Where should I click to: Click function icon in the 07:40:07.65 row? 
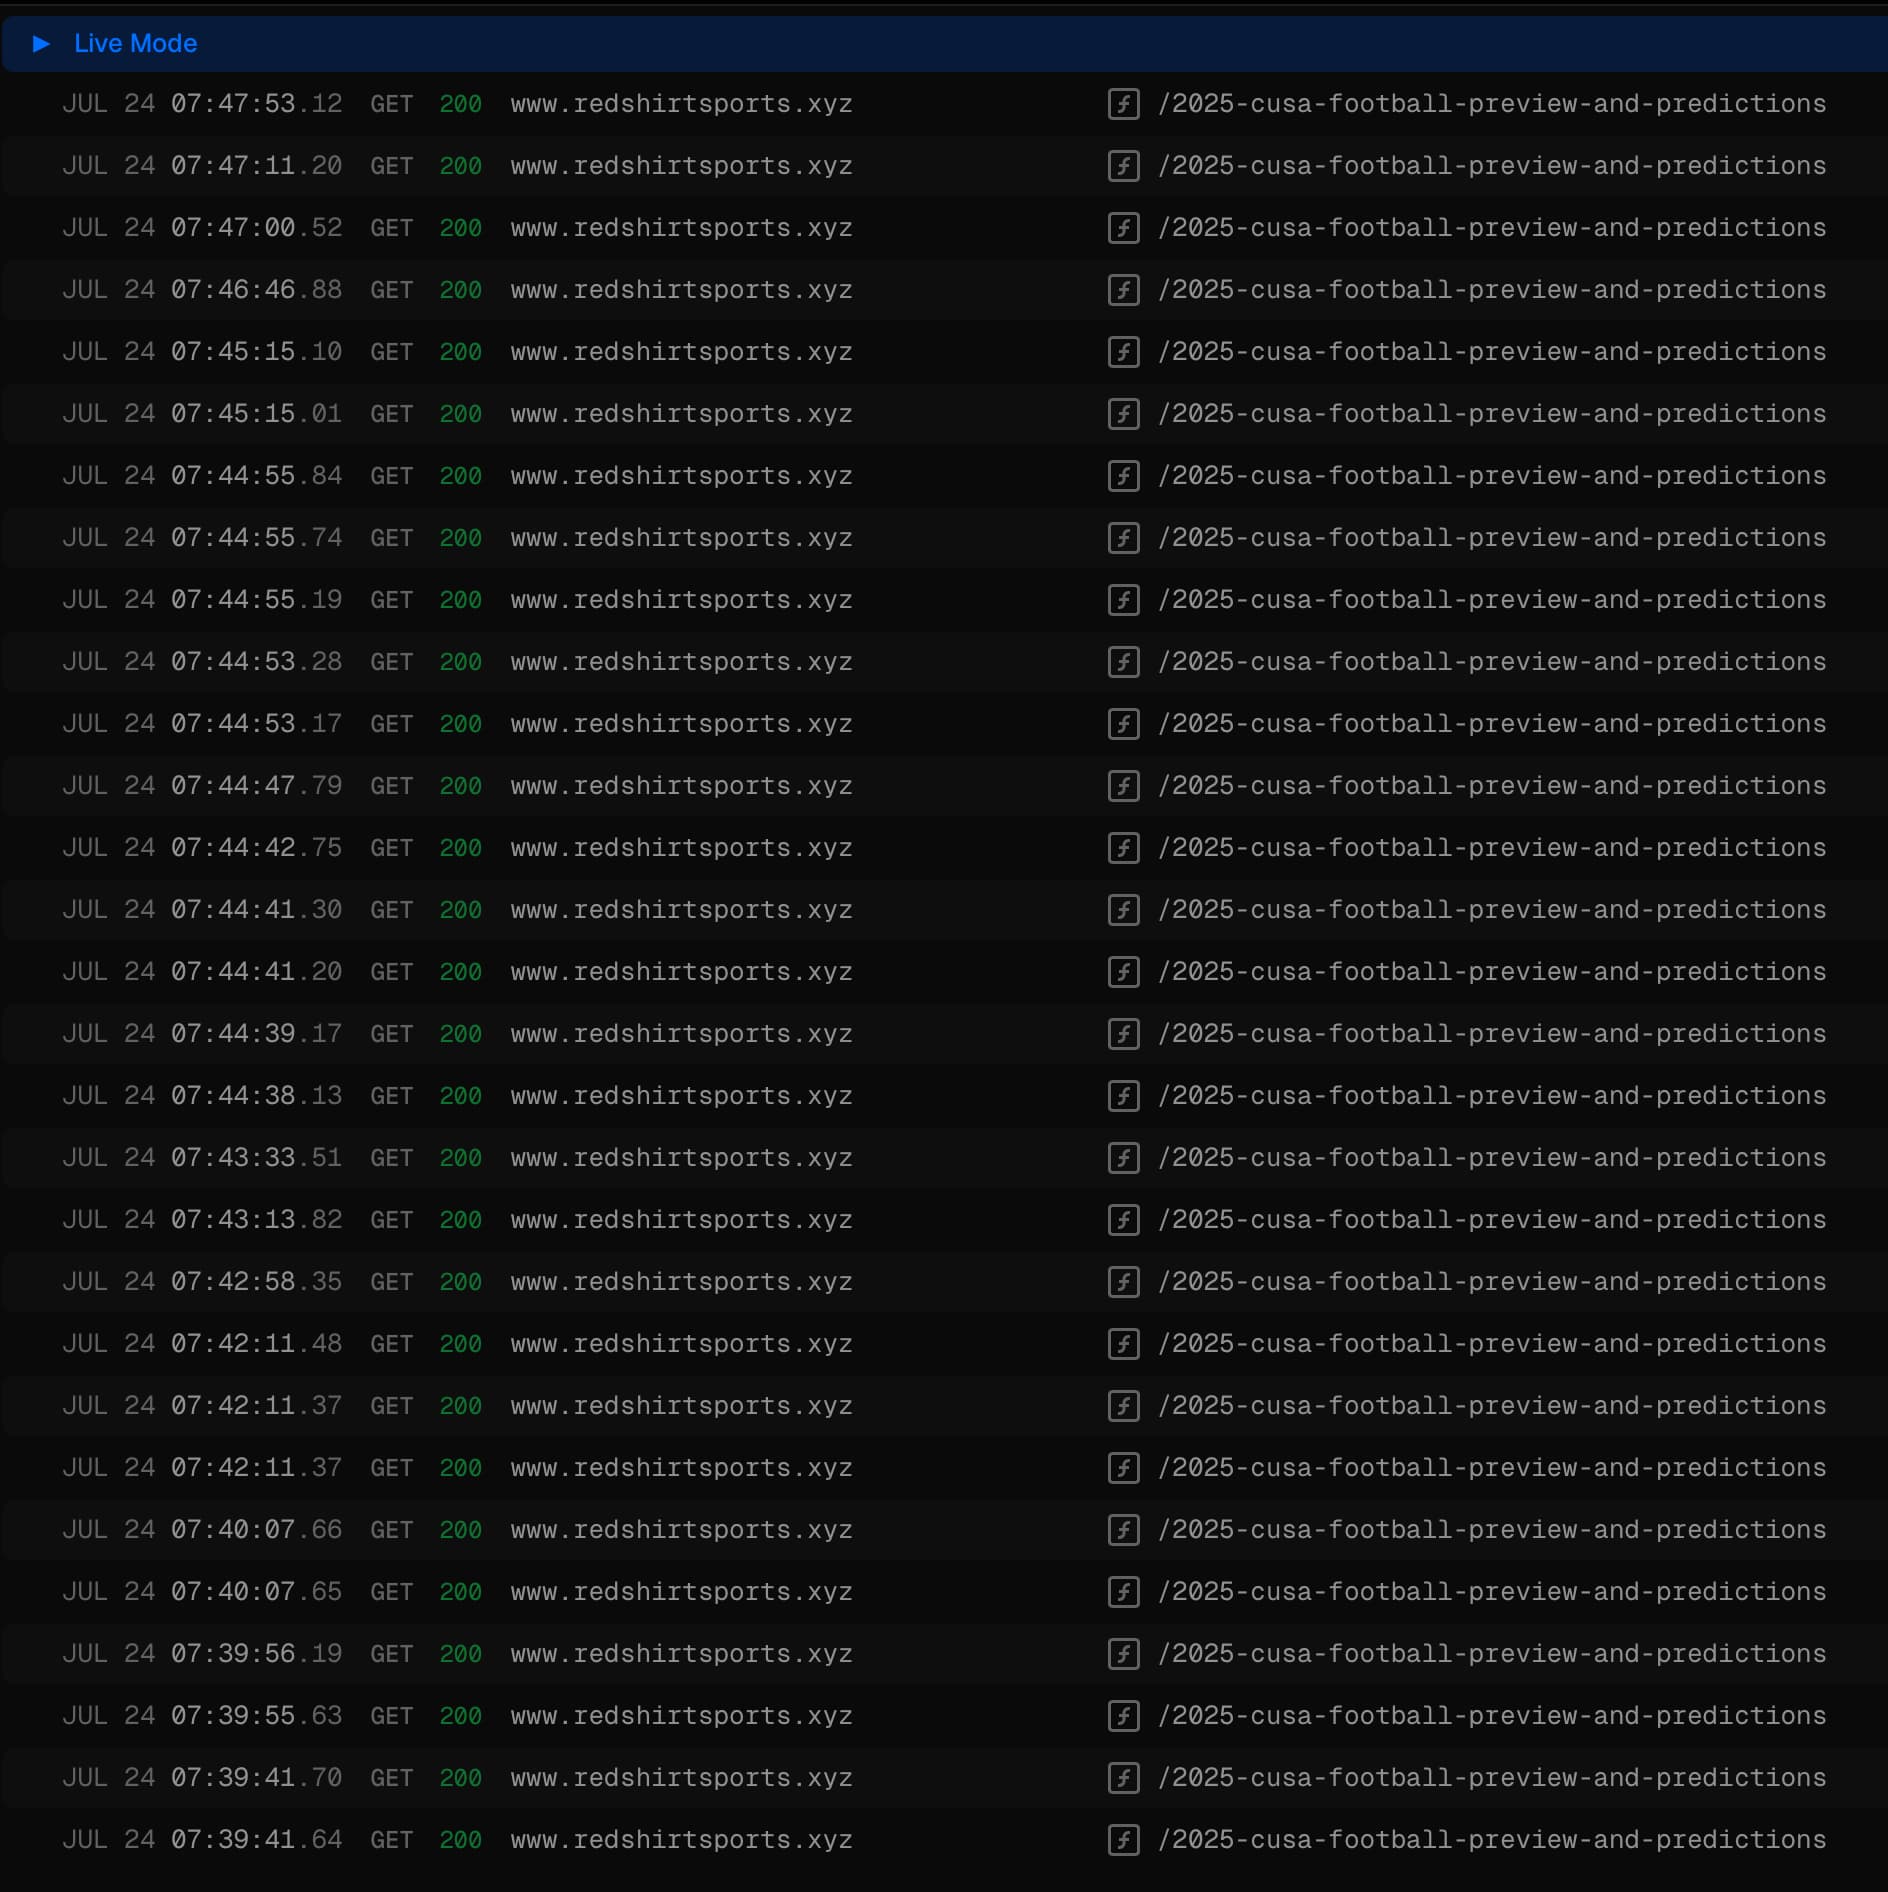click(1123, 1592)
